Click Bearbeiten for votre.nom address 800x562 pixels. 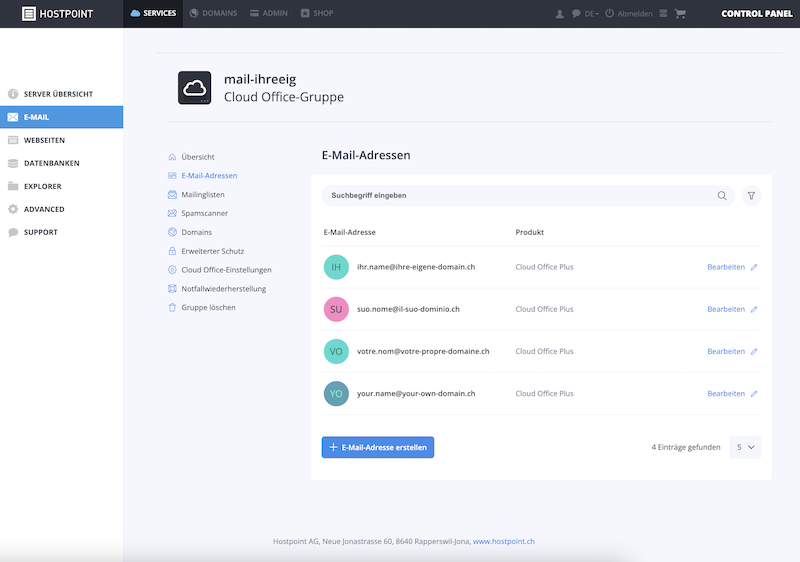point(726,351)
